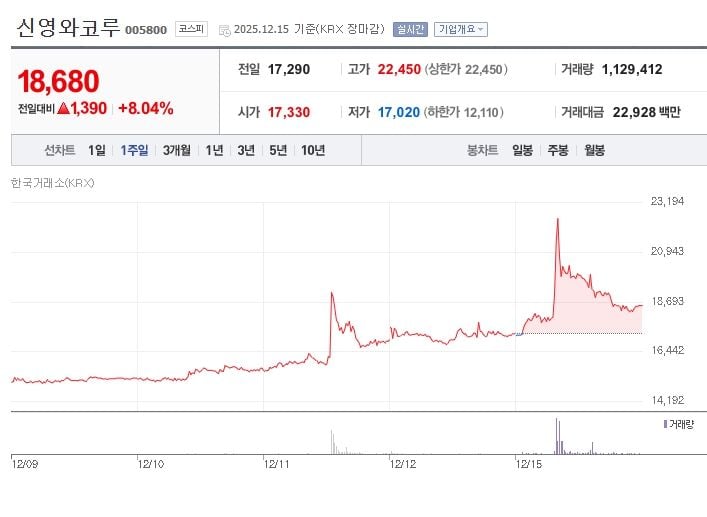The width and height of the screenshot is (707, 517).
Task: Click the 12/15 price spike peak on chart
Action: coord(557,219)
